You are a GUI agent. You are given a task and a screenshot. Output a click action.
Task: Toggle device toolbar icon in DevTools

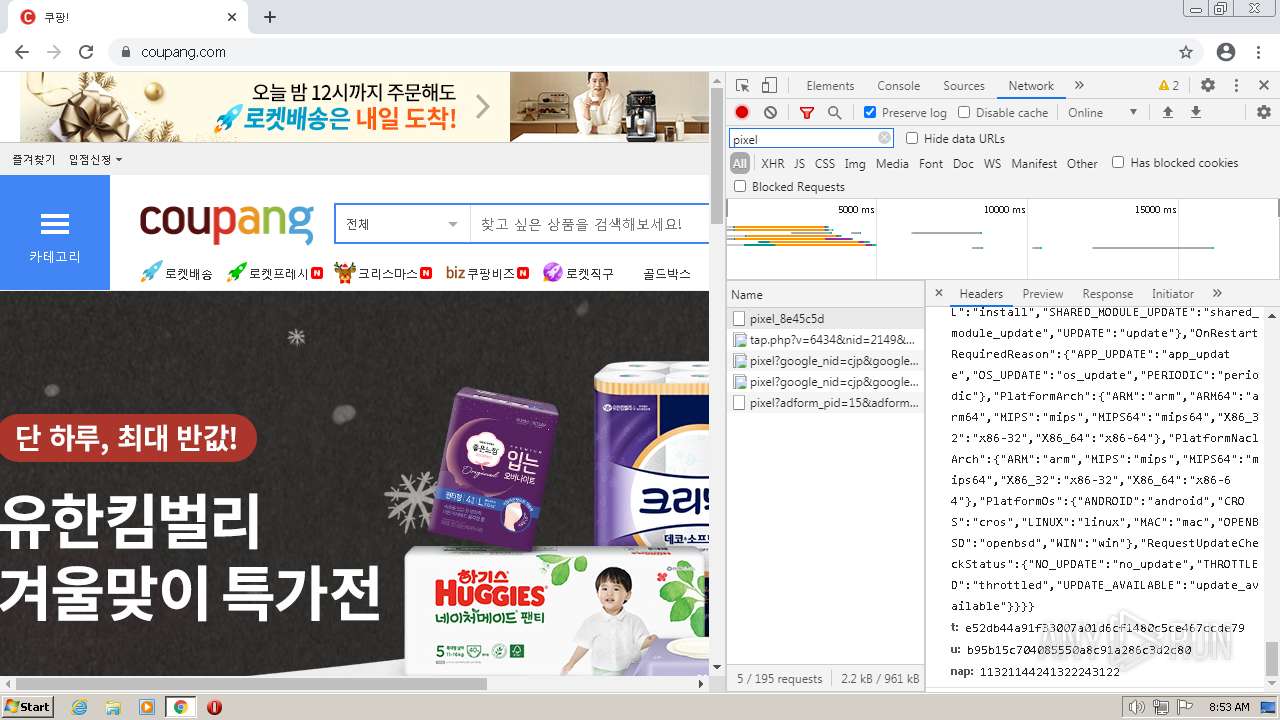coord(769,86)
